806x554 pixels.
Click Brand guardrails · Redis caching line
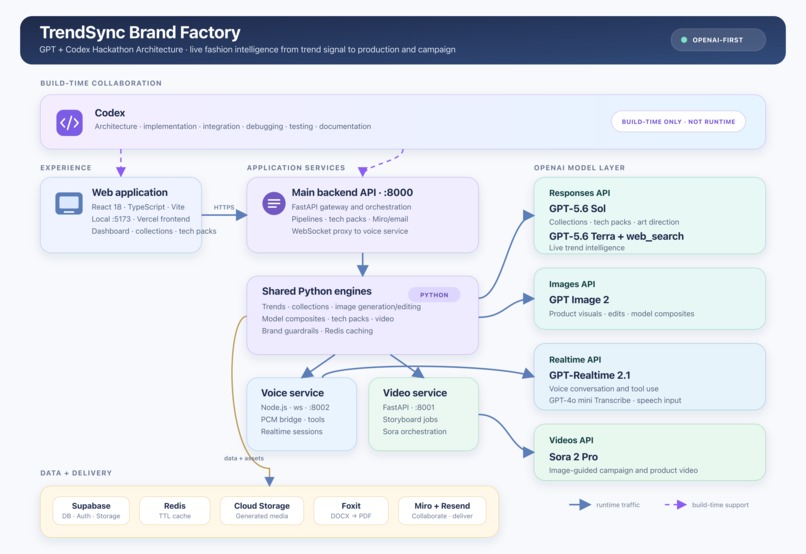tap(317, 331)
